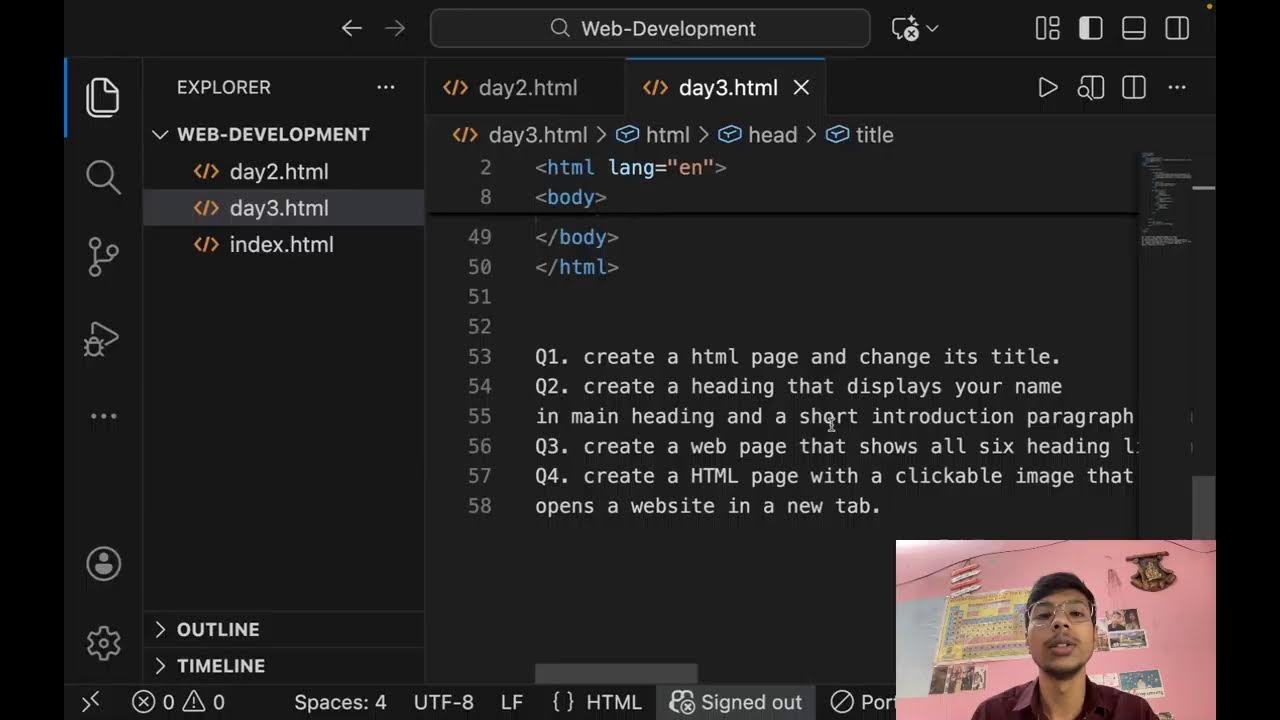Open changes compare icon in editor toolbar
This screenshot has height=720, width=1280.
click(1090, 87)
